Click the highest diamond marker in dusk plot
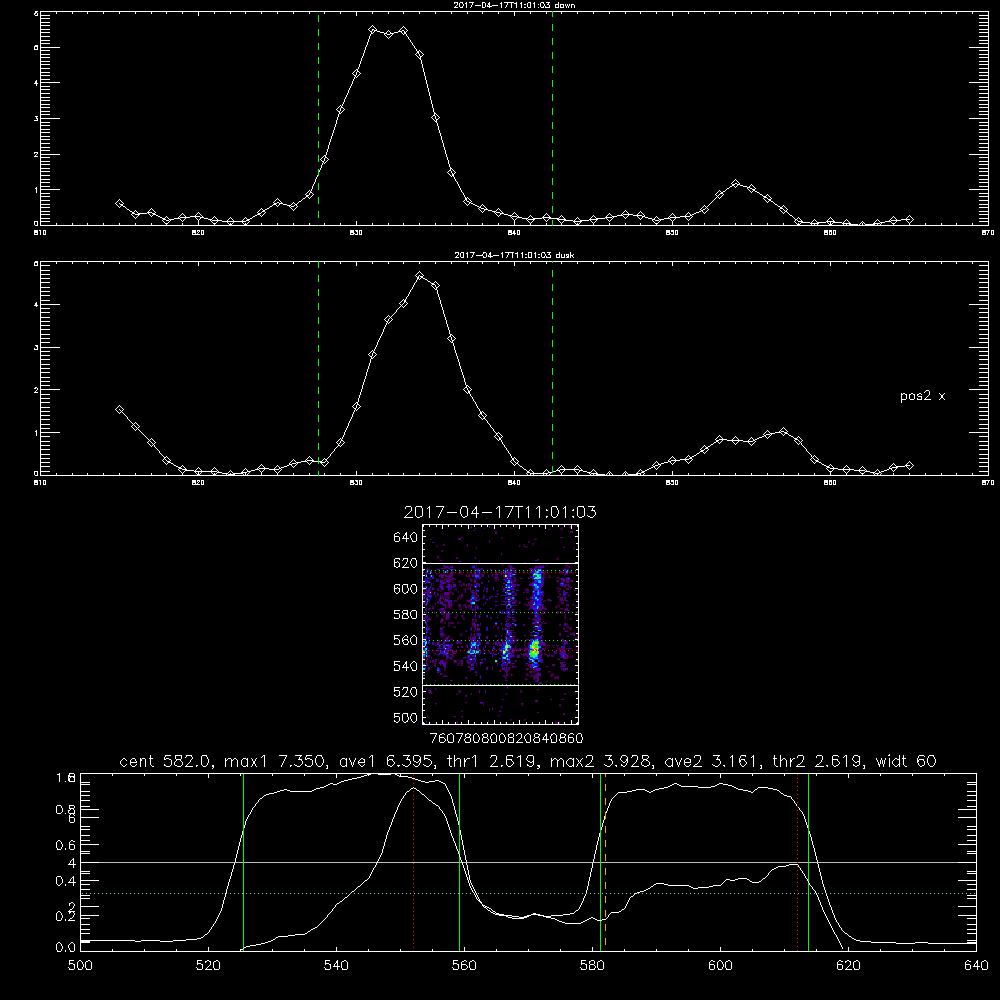 (x=420, y=276)
